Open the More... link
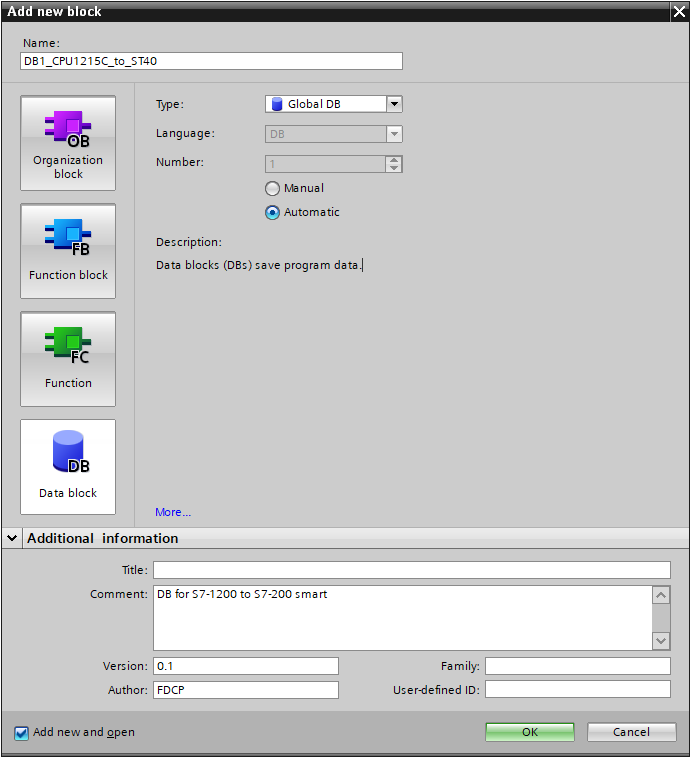The height and width of the screenshot is (757, 691). [173, 512]
